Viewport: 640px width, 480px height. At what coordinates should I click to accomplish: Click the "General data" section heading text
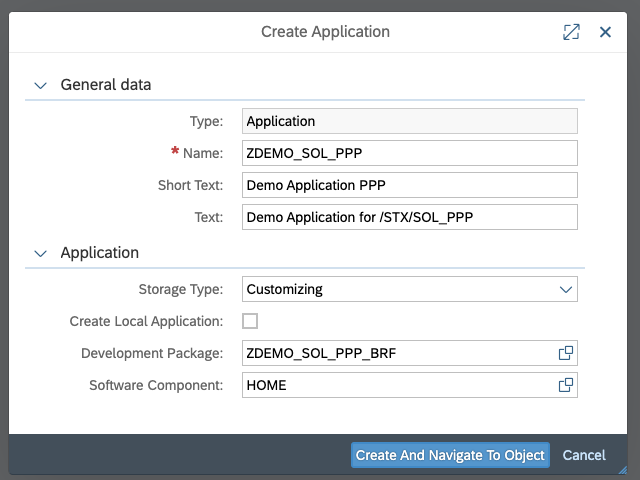[106, 85]
